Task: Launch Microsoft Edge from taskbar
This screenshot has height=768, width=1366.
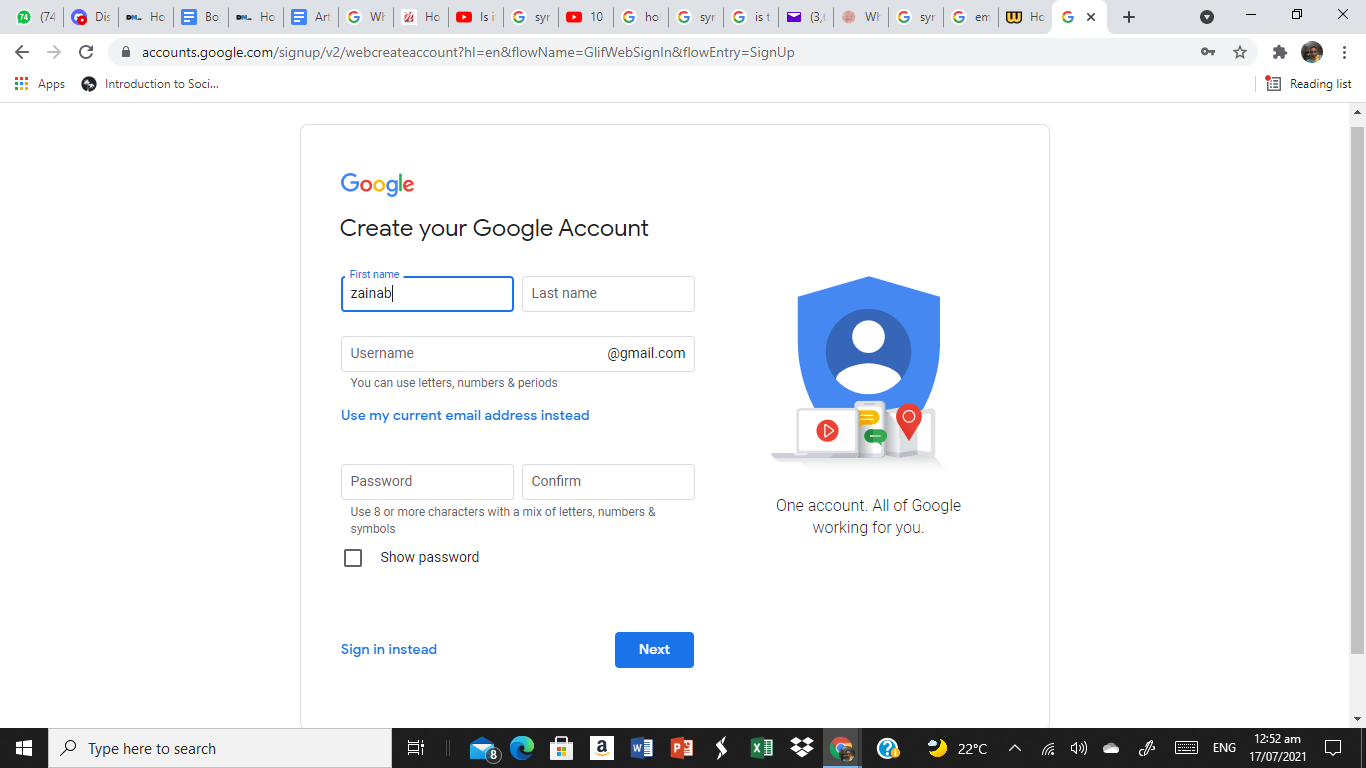Action: pyautogui.click(x=522, y=748)
